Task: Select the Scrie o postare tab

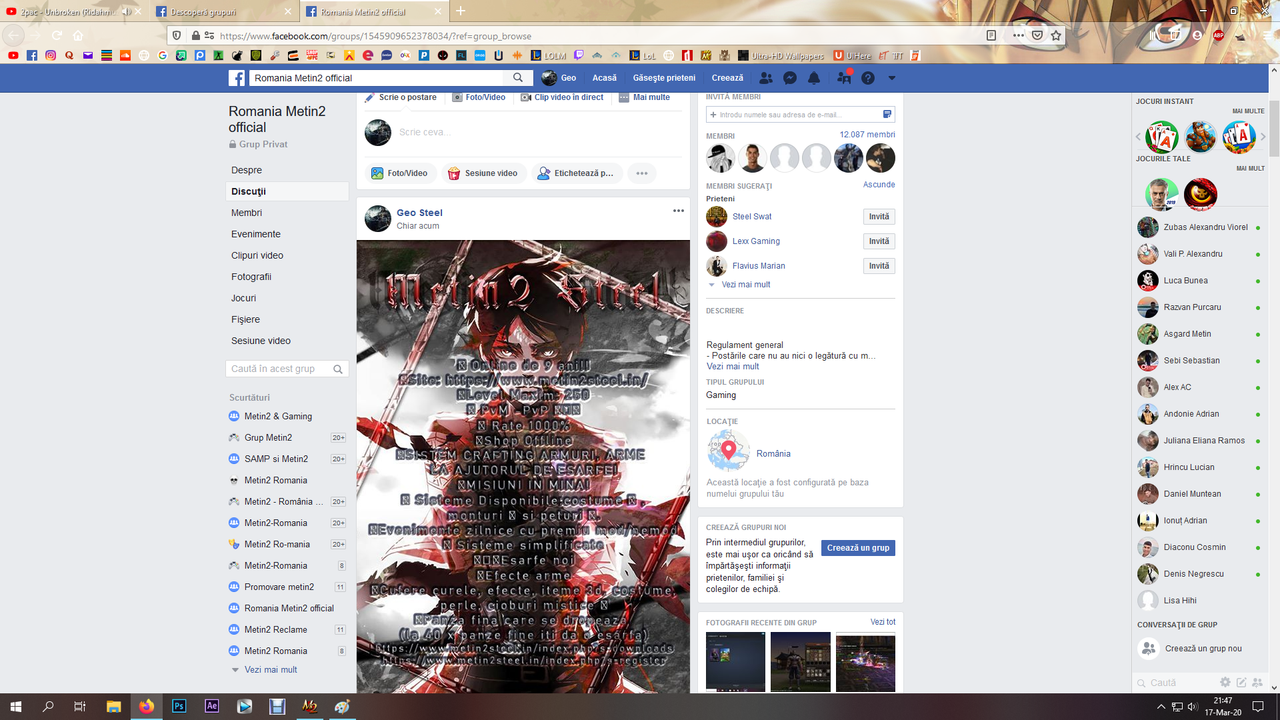Action: [x=401, y=97]
